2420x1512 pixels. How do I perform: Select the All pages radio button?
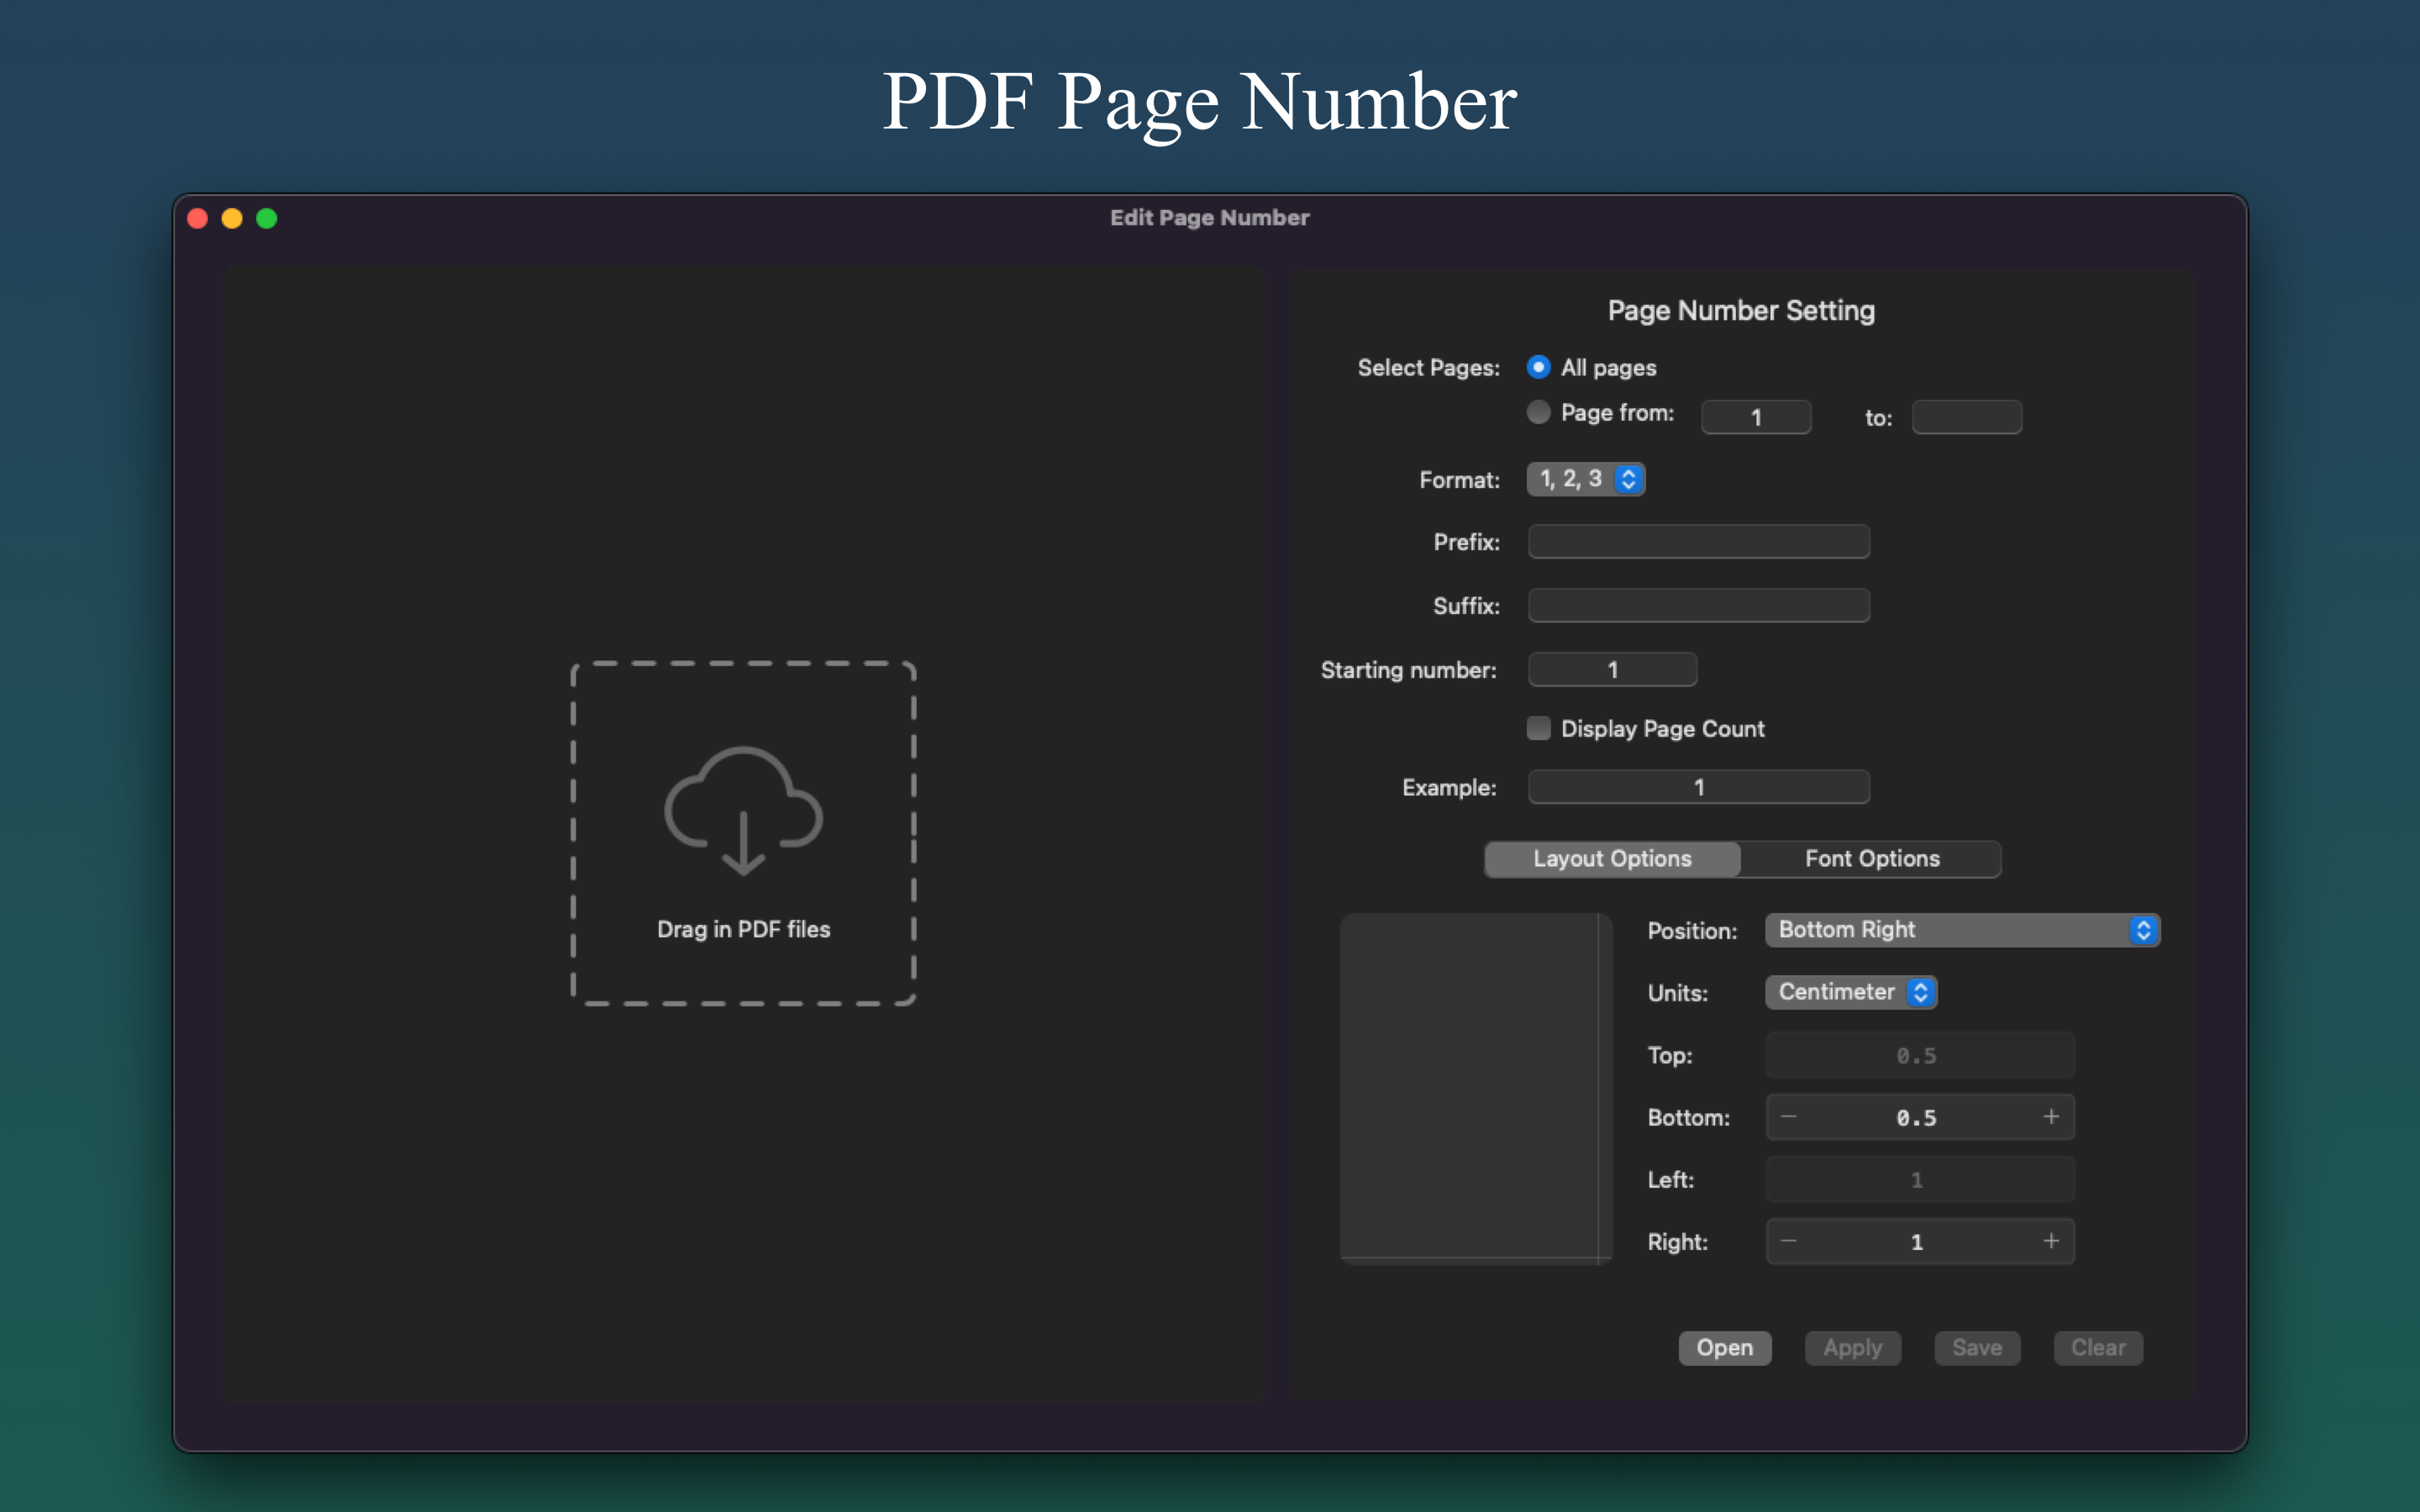pos(1538,367)
